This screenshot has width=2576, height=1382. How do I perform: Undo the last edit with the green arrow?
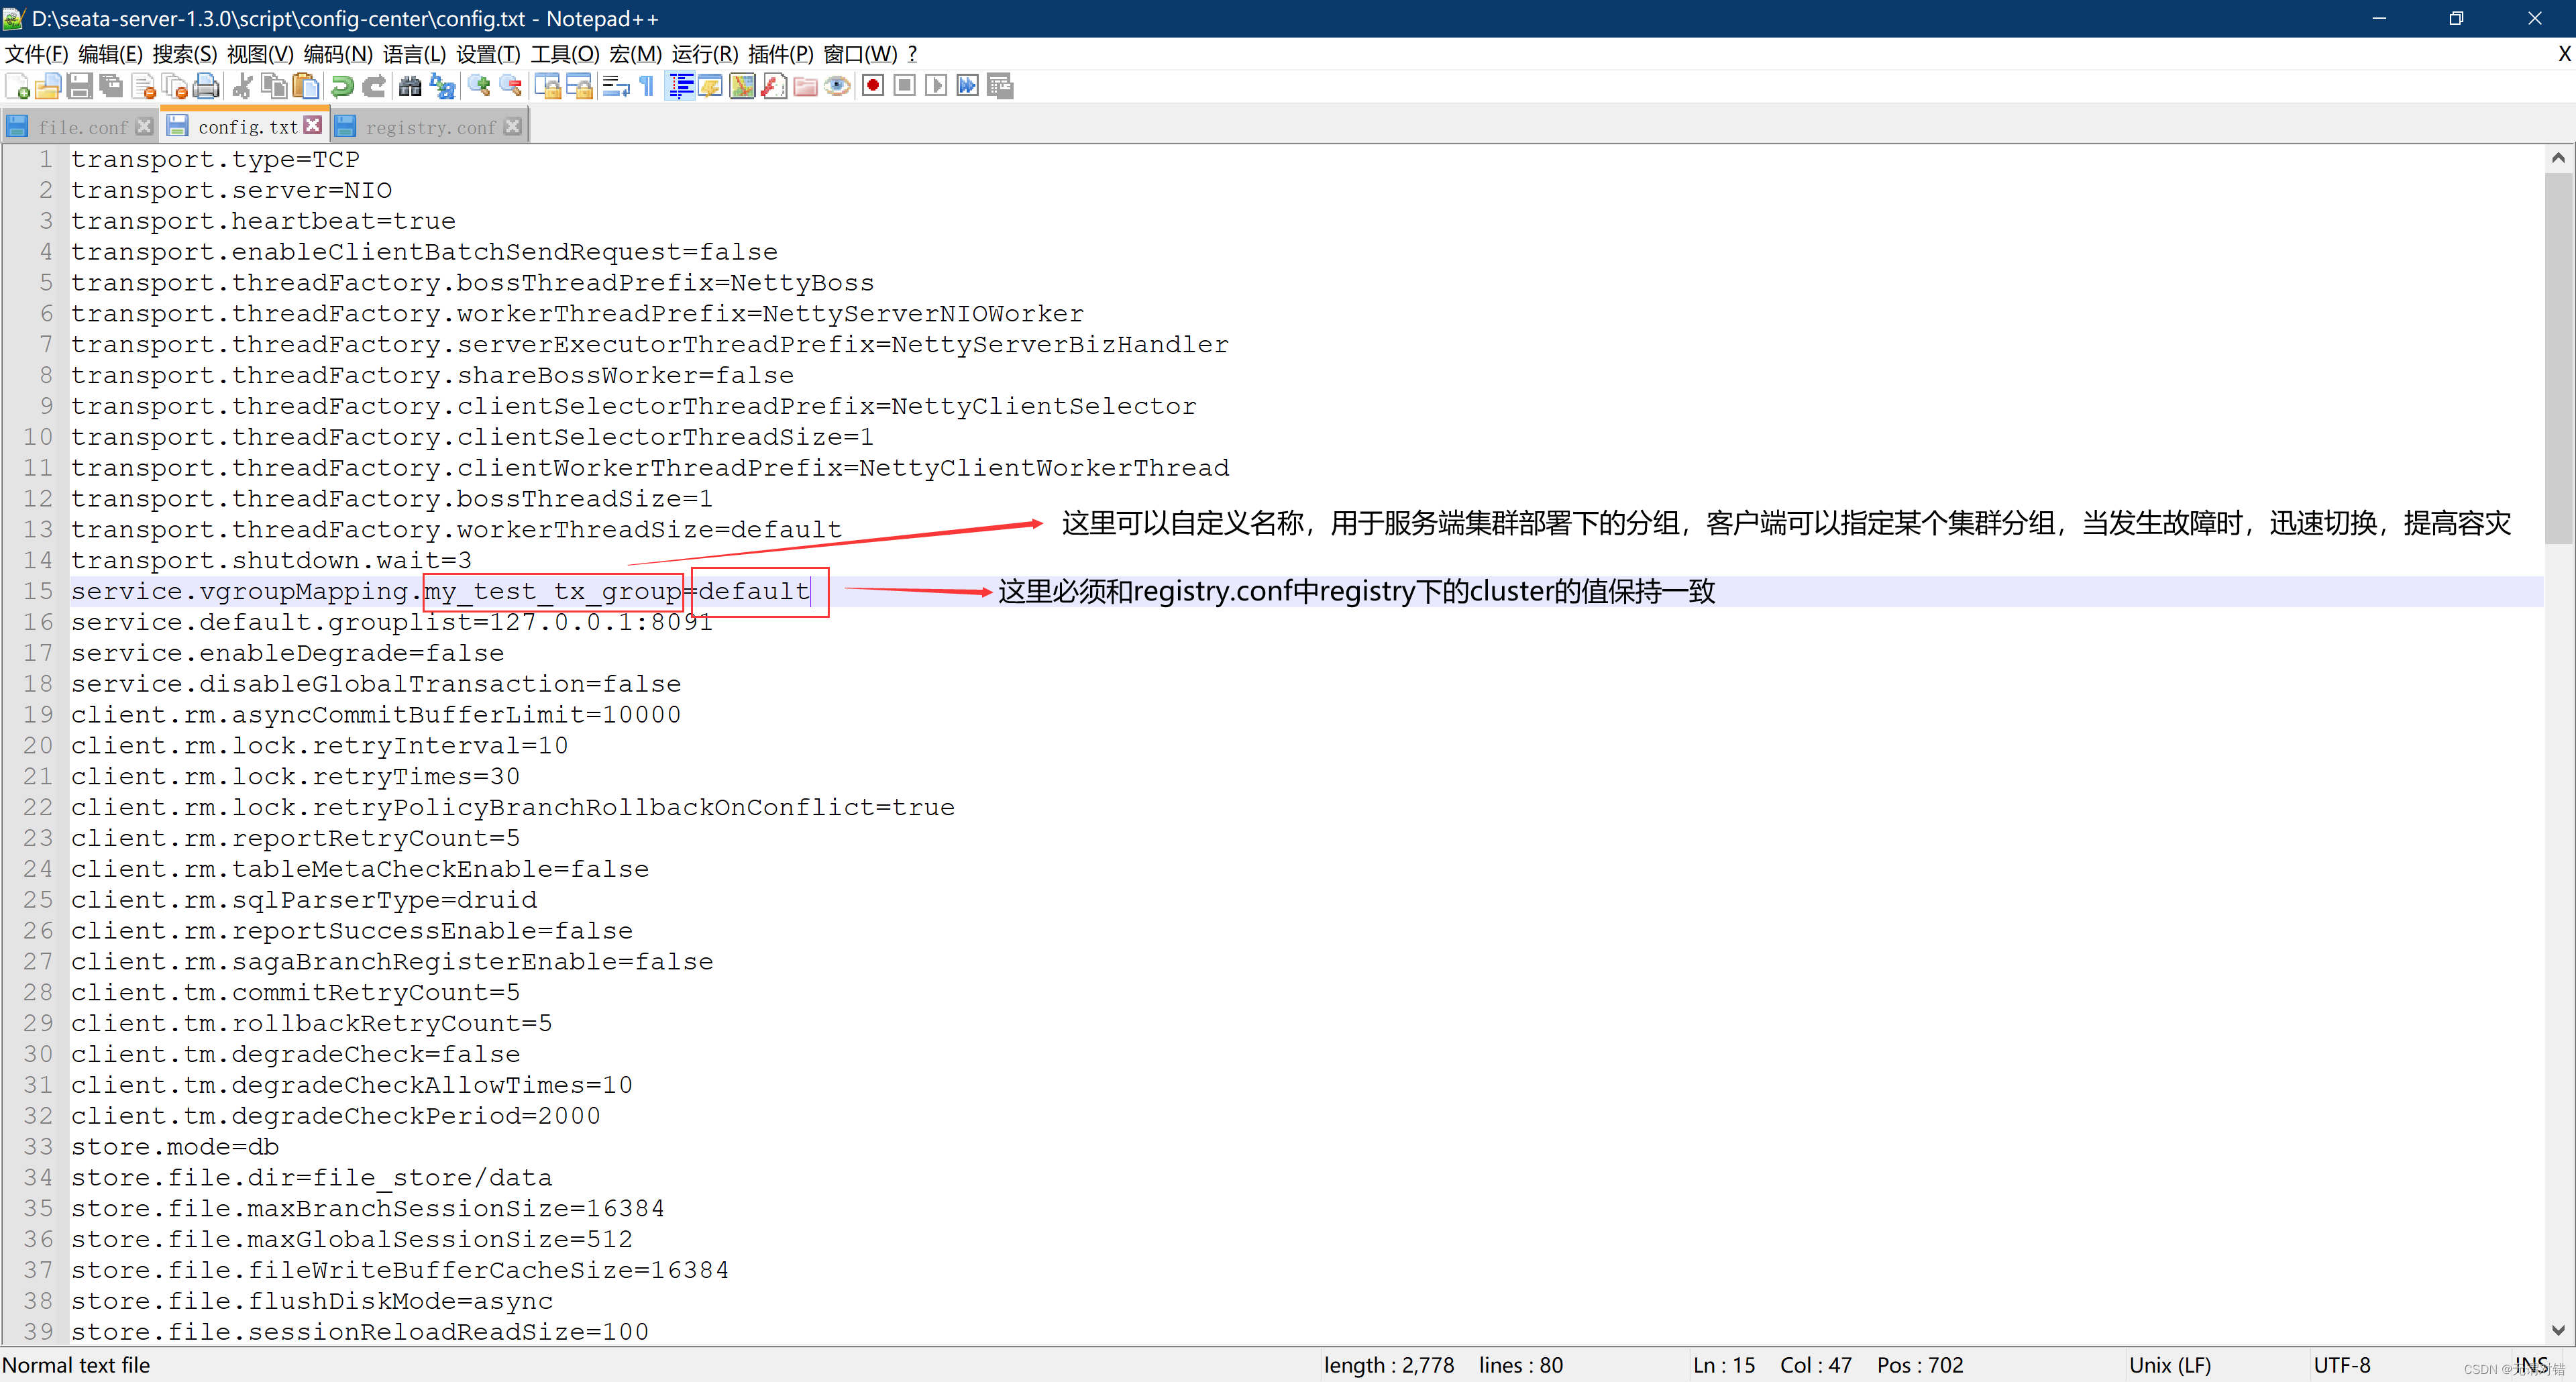[342, 87]
